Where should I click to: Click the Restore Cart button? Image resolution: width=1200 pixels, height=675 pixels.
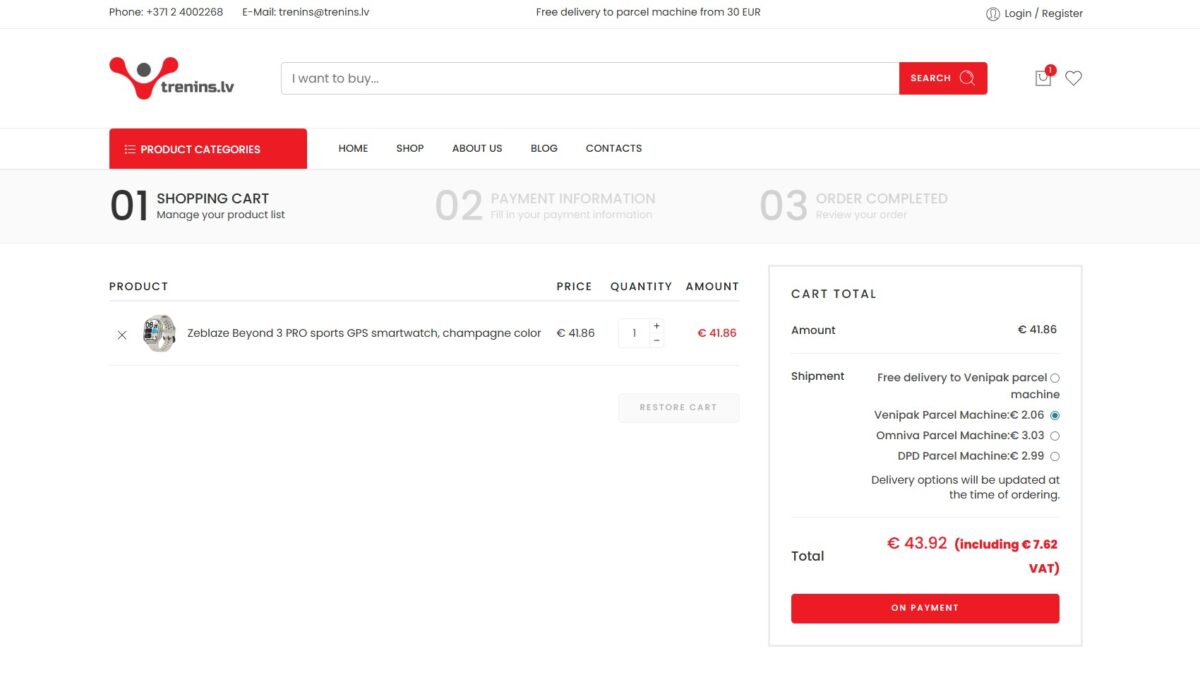pyautogui.click(x=679, y=407)
